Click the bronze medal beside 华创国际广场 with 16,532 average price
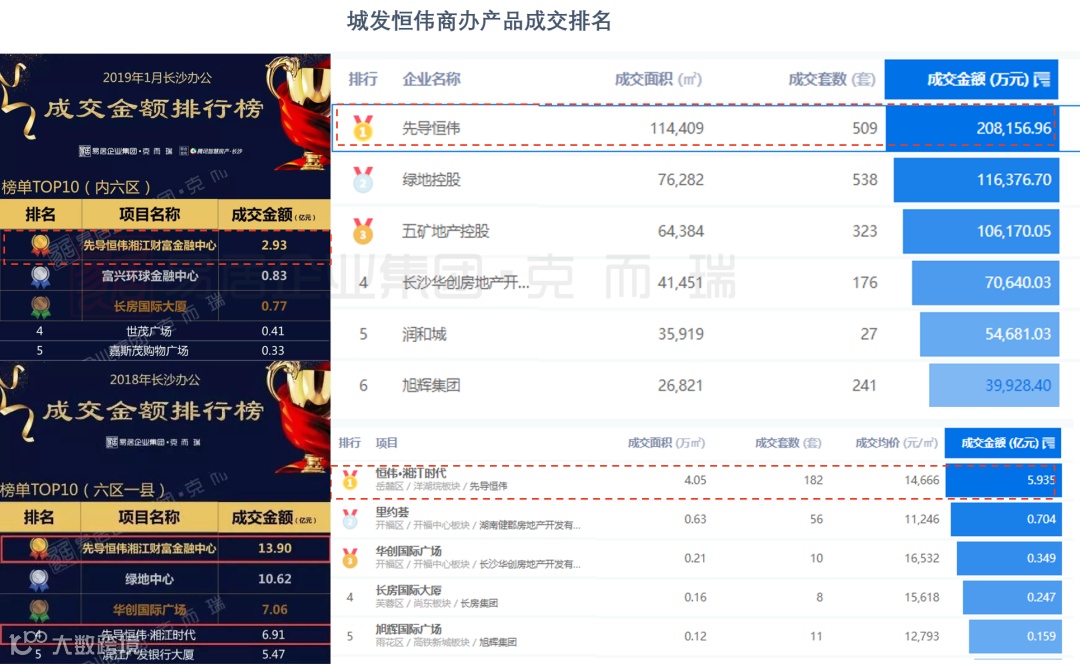The image size is (1080, 664). (350, 558)
